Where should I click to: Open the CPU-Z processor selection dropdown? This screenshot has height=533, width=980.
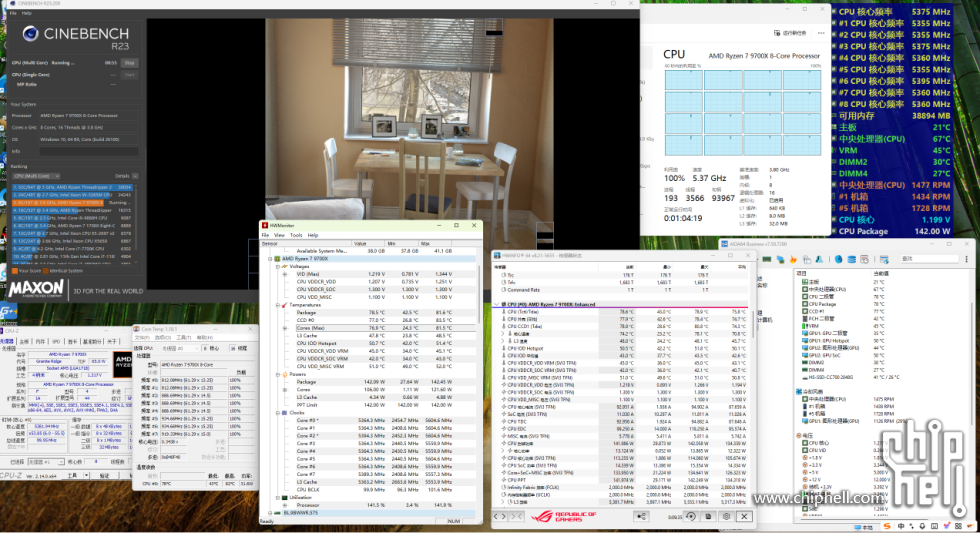coord(45,462)
